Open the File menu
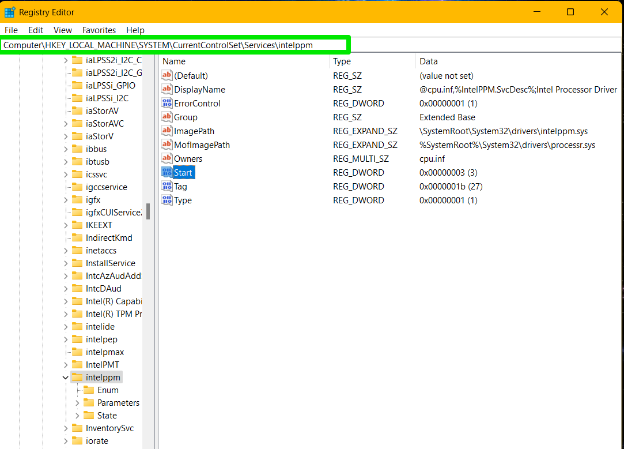Viewport: 626px width, 449px height. coord(11,30)
